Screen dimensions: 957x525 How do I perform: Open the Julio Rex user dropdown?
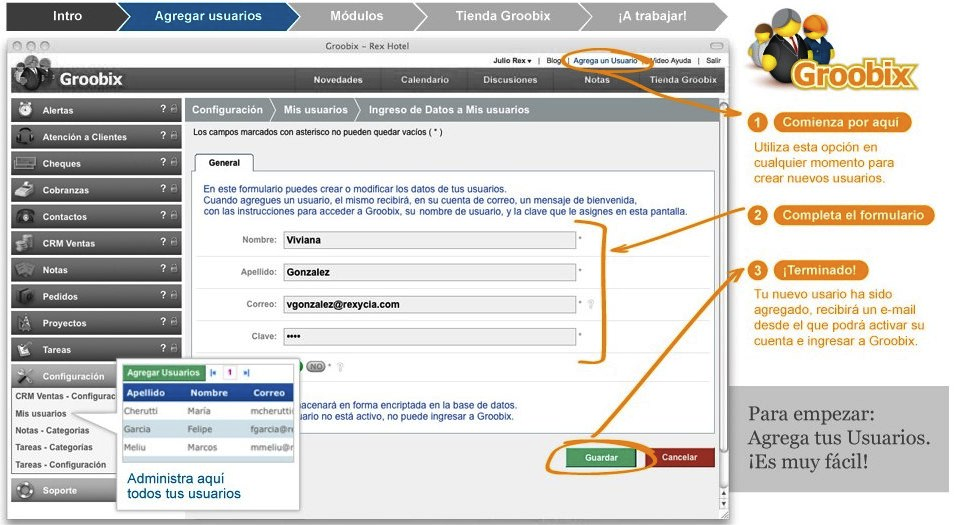pyautogui.click(x=512, y=60)
